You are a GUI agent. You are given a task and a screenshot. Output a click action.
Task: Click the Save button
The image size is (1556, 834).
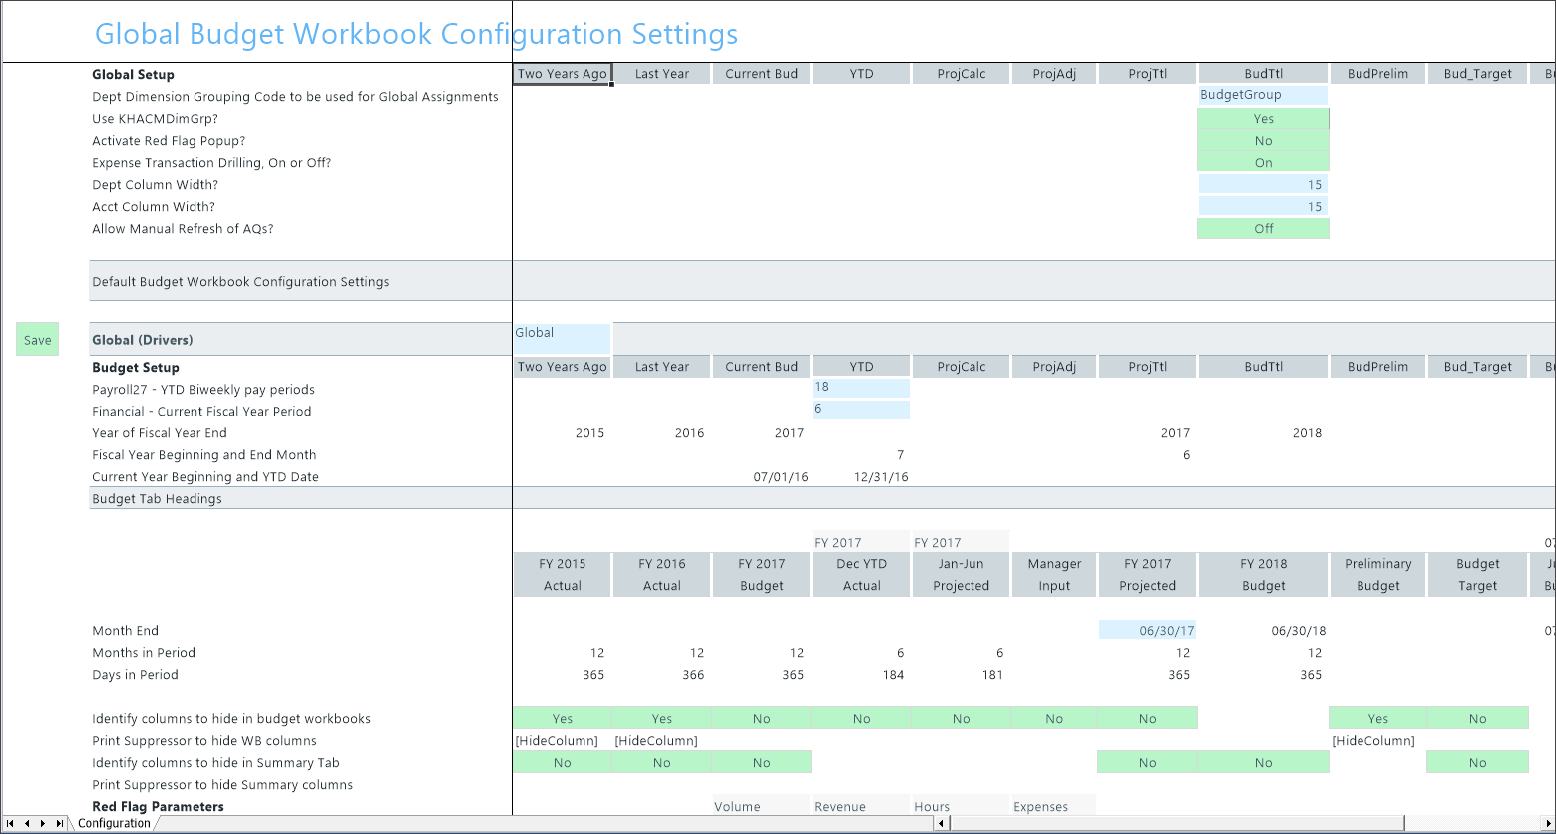point(38,340)
